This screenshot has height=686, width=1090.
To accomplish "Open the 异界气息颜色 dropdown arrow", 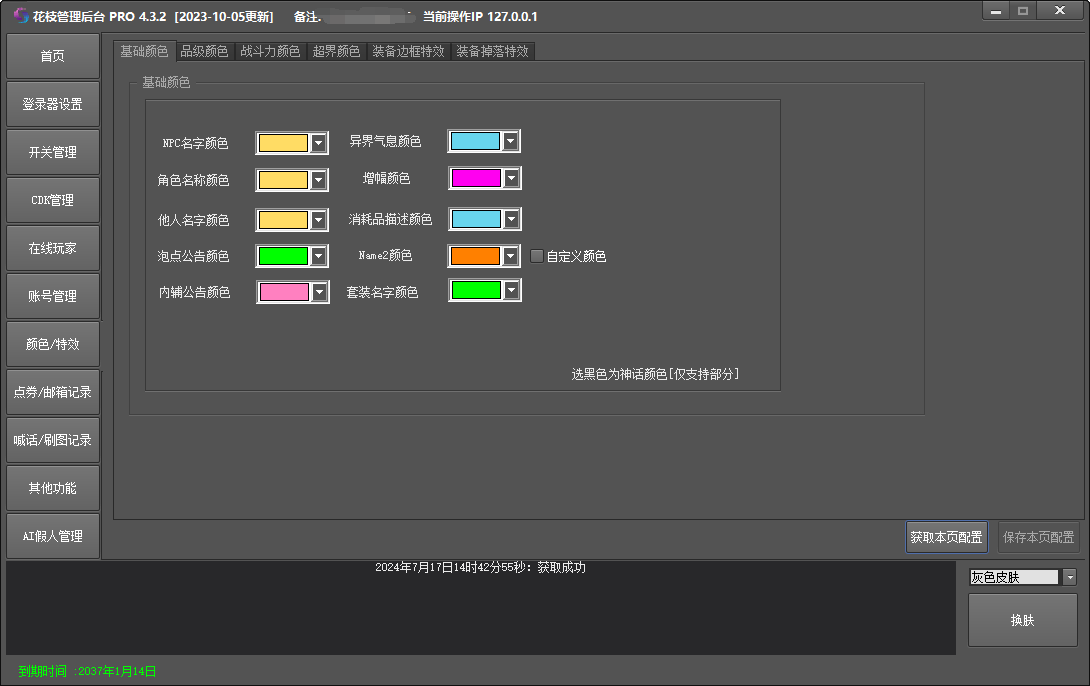I will click(x=510, y=142).
